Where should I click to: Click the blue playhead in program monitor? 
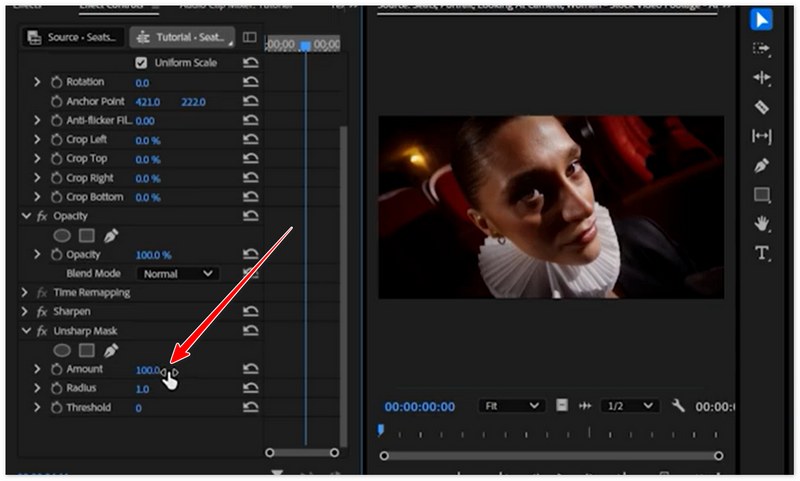point(380,430)
